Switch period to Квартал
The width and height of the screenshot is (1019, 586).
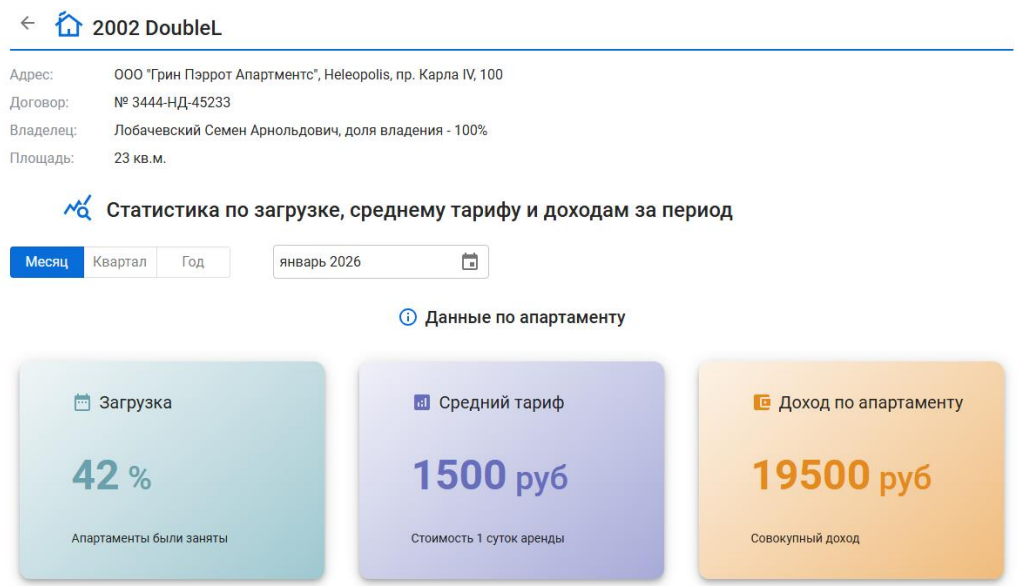click(x=120, y=262)
